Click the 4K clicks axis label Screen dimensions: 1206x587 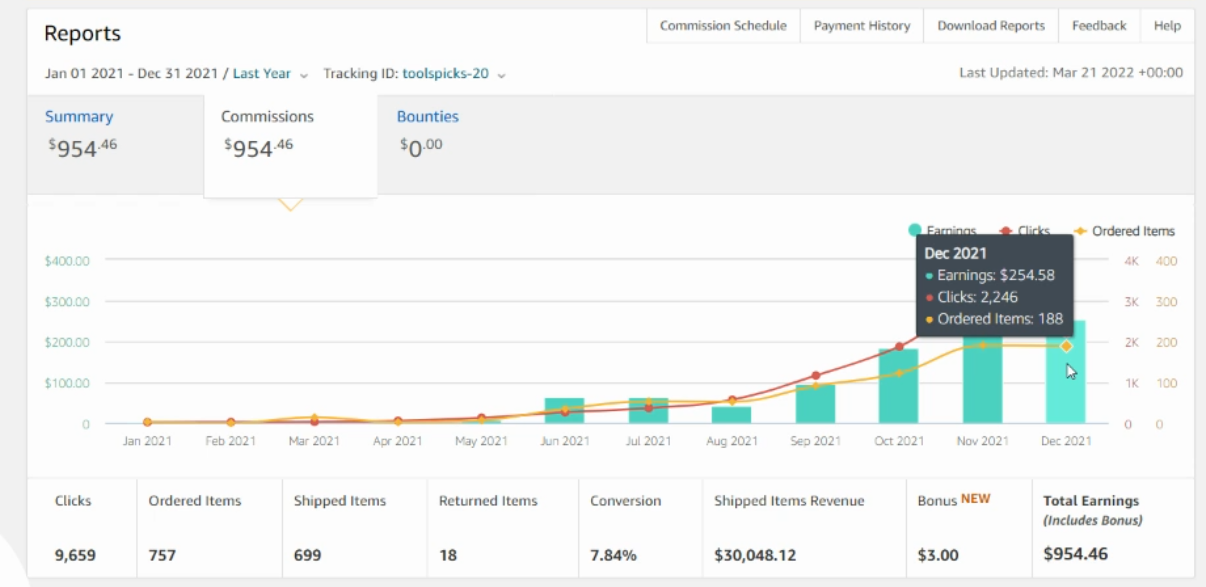coord(1132,261)
